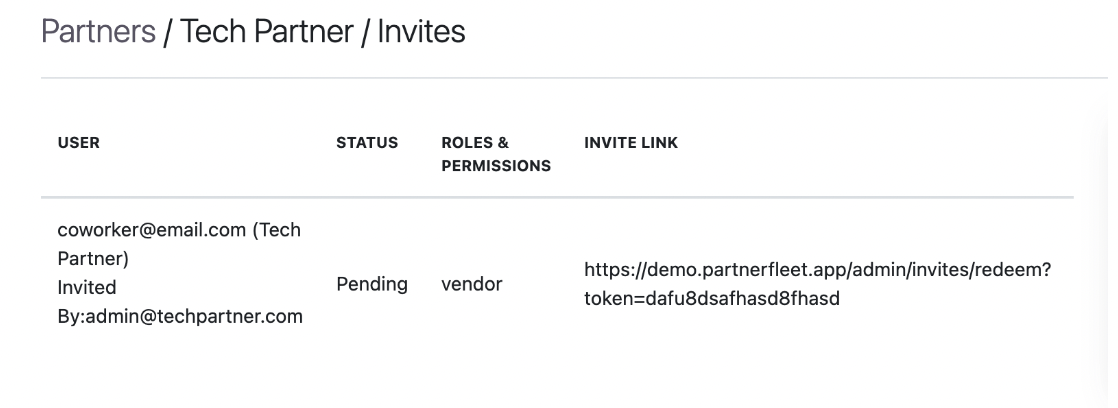Click the word Invited in the user cell
This screenshot has width=1118, height=408.
87,287
